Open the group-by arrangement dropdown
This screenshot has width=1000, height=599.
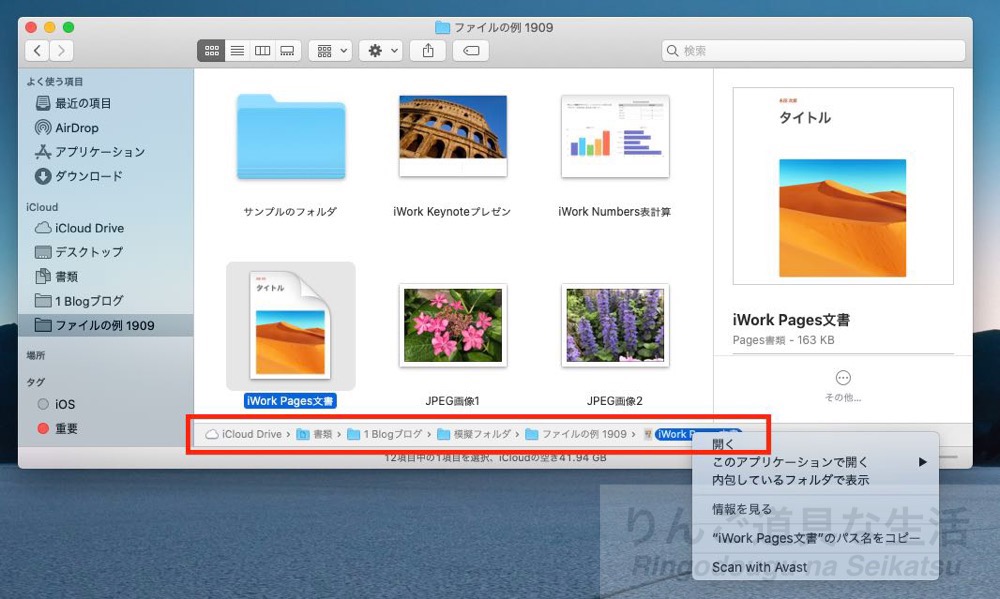[330, 50]
